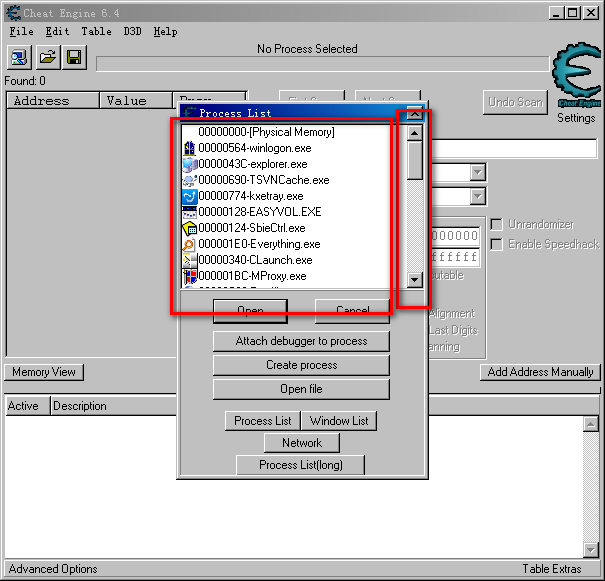Click Attach debugger to process button

(x=301, y=341)
